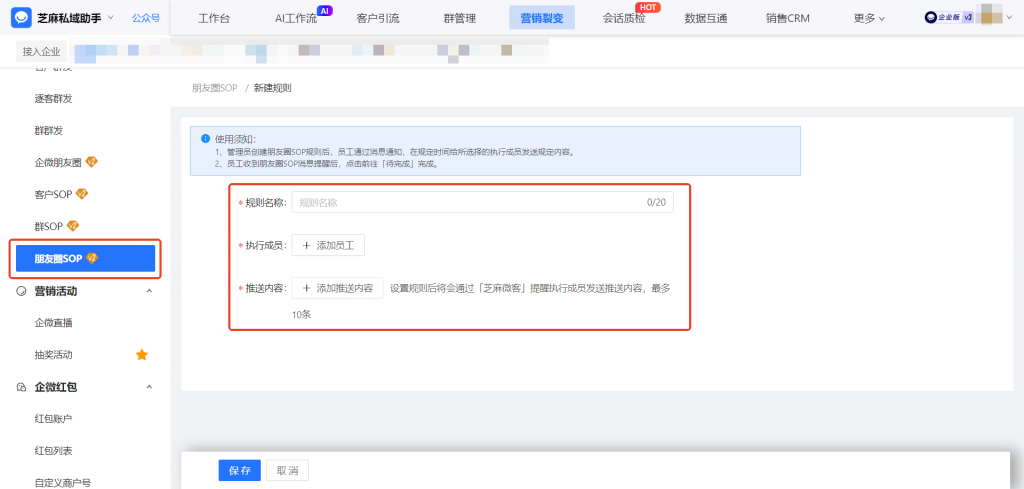Select 朋友圈SOP in sidebar

[86, 259]
